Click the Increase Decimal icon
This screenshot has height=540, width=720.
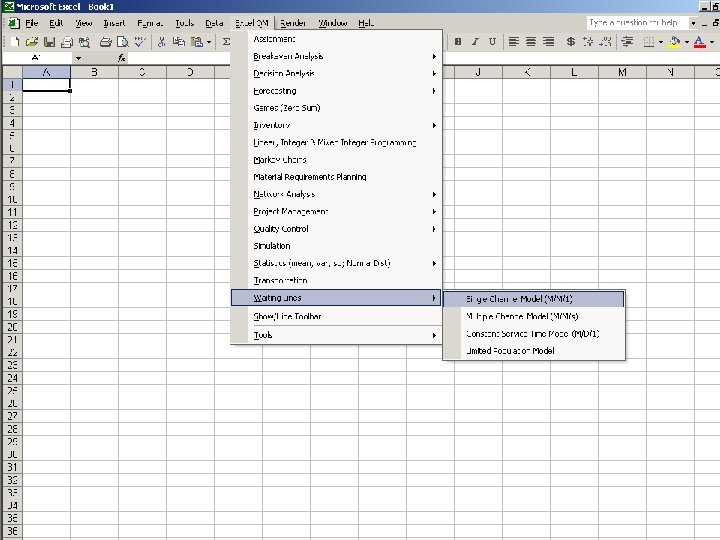coord(588,42)
